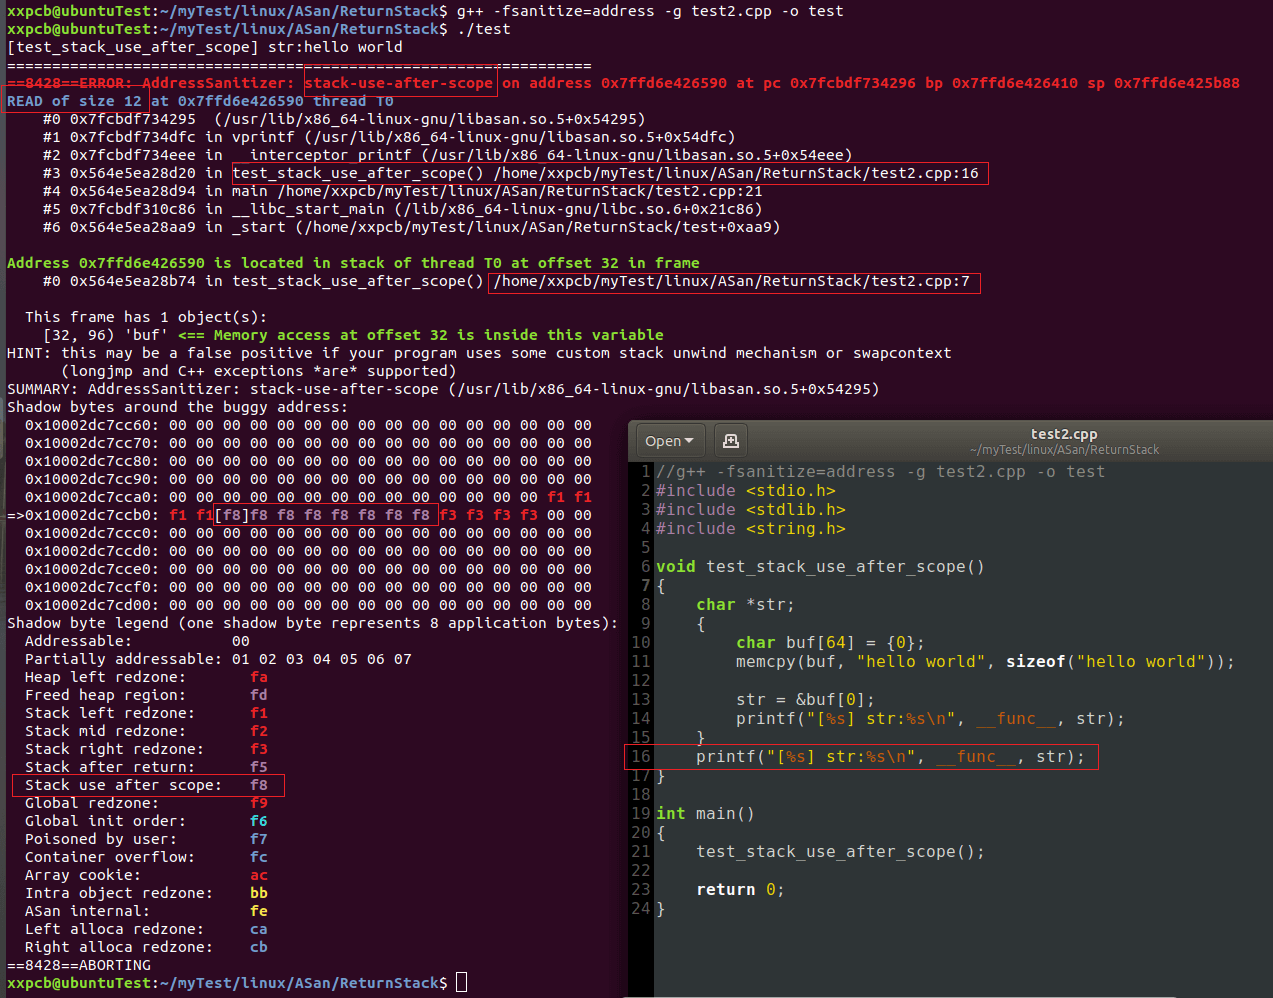Viewport: 1273px width, 998px height.
Task: Click 'Global init order: f6' legend row
Action: 146,821
